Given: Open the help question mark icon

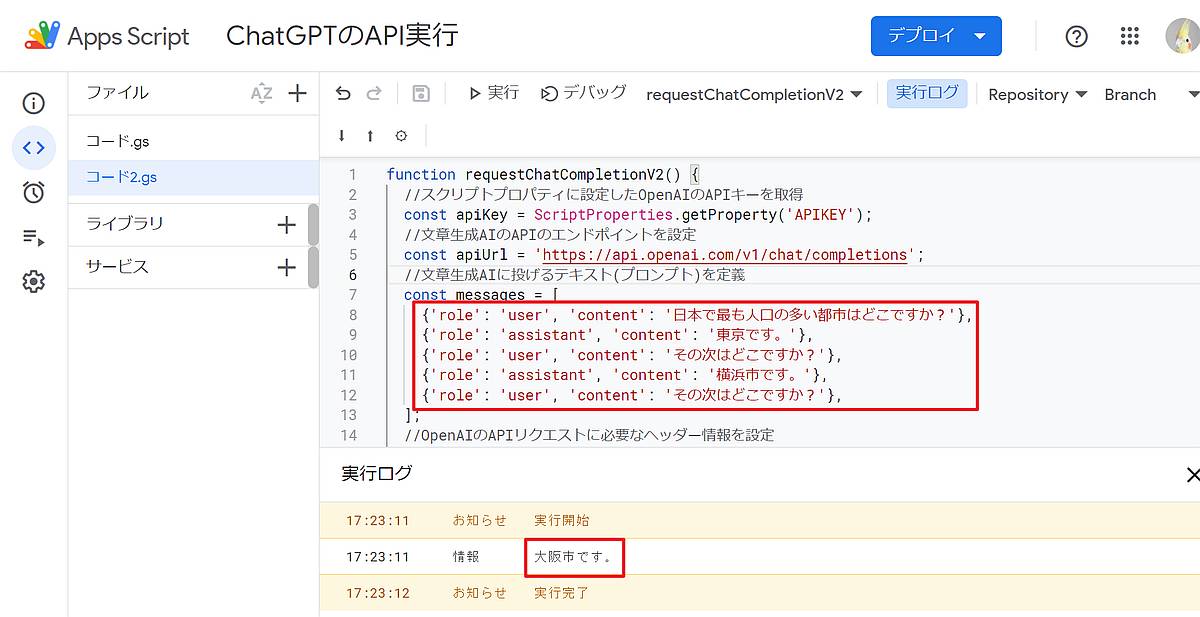Looking at the screenshot, I should [1076, 36].
